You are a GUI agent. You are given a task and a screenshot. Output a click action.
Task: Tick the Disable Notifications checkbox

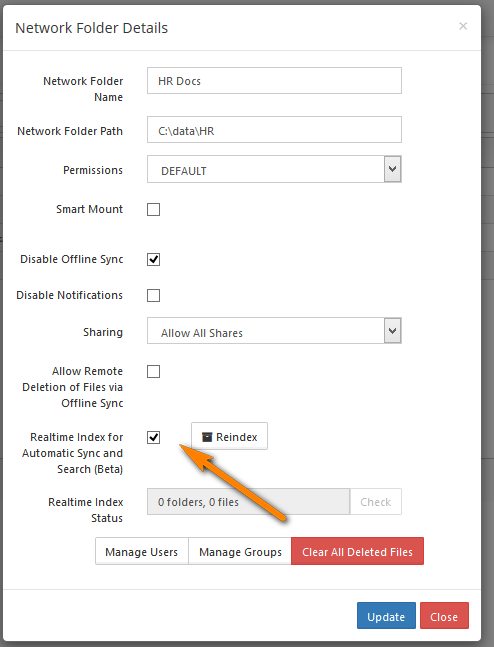pos(154,295)
